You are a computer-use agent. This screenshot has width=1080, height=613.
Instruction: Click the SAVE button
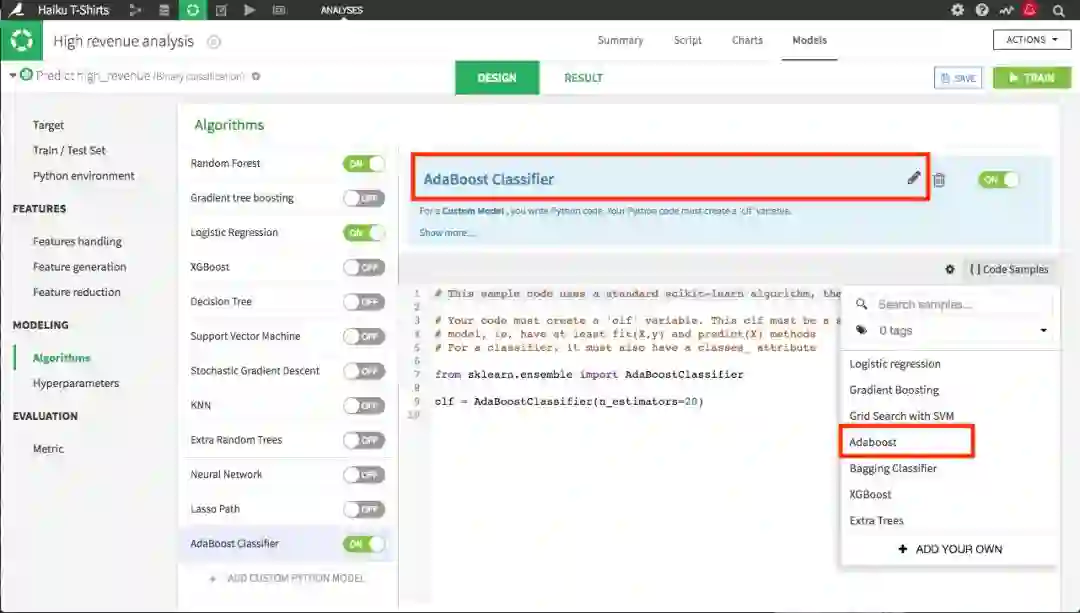(x=958, y=78)
